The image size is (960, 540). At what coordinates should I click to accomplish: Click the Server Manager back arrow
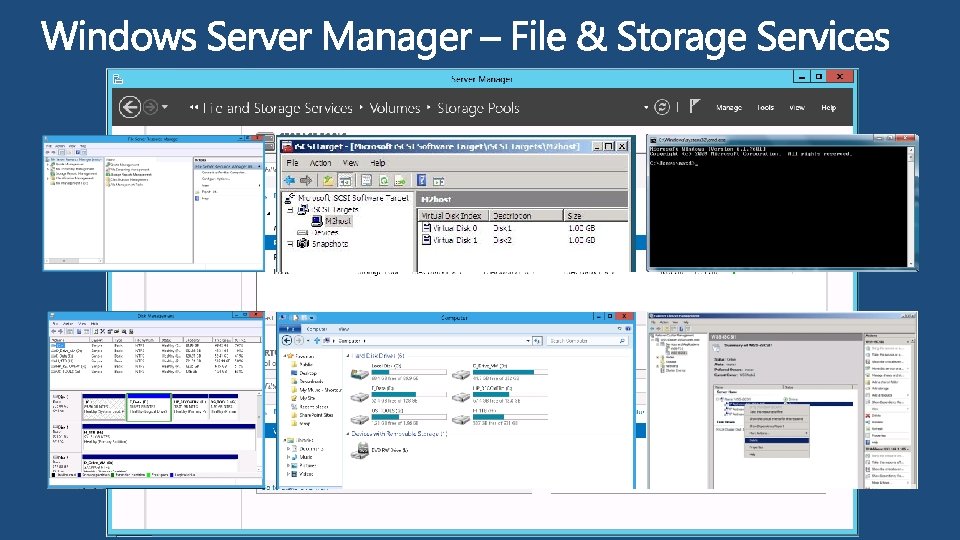pyautogui.click(x=130, y=107)
